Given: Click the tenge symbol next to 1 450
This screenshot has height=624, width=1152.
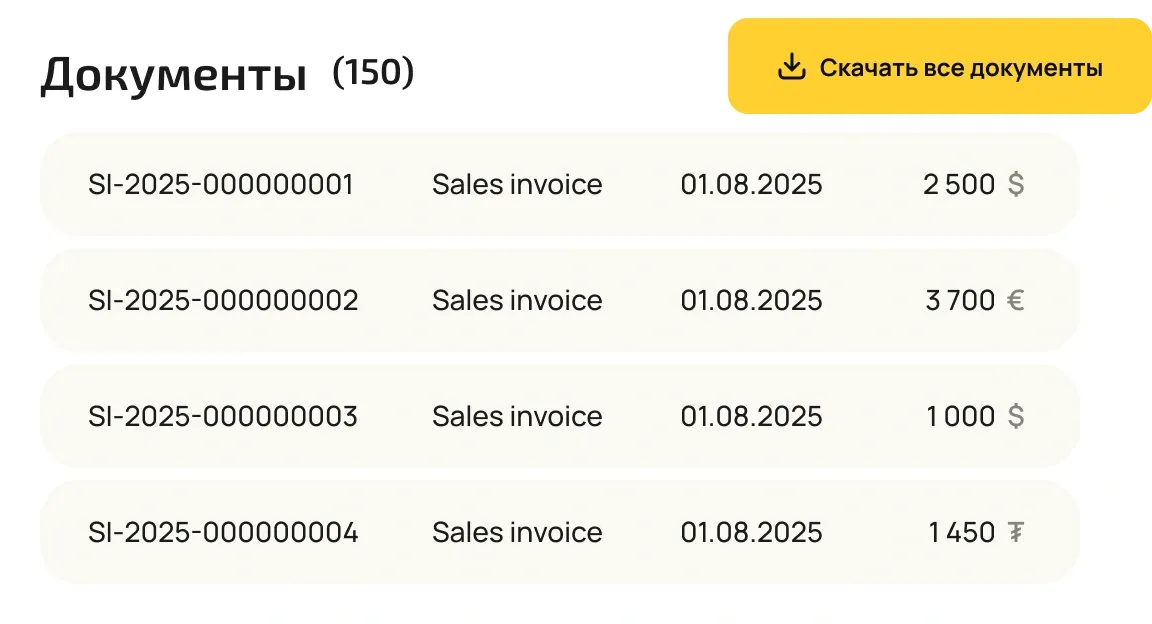Looking at the screenshot, I should 1015,533.
